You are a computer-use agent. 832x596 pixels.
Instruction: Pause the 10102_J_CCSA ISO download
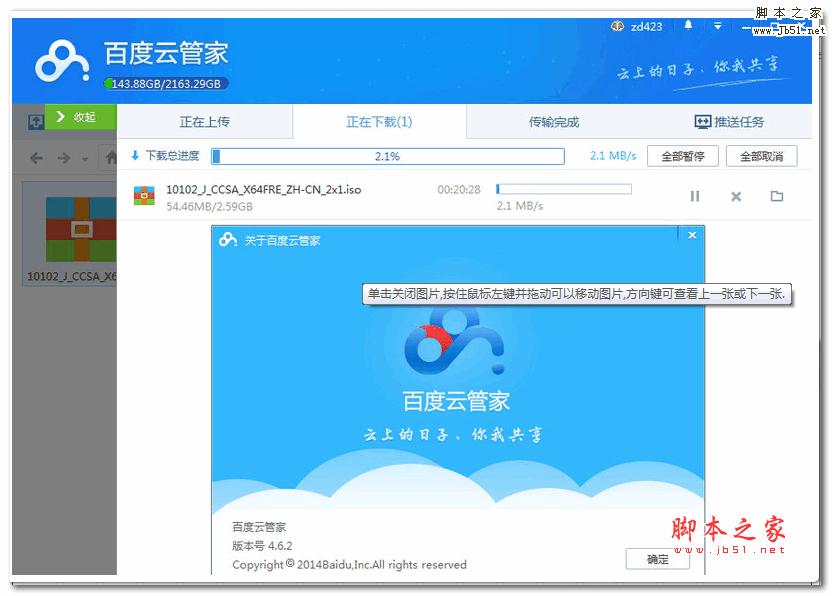click(x=695, y=196)
